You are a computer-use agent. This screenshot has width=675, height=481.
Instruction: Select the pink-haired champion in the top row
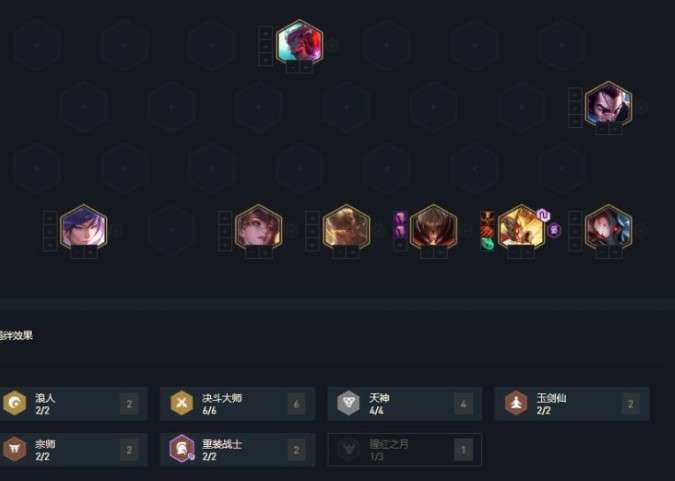(x=299, y=43)
